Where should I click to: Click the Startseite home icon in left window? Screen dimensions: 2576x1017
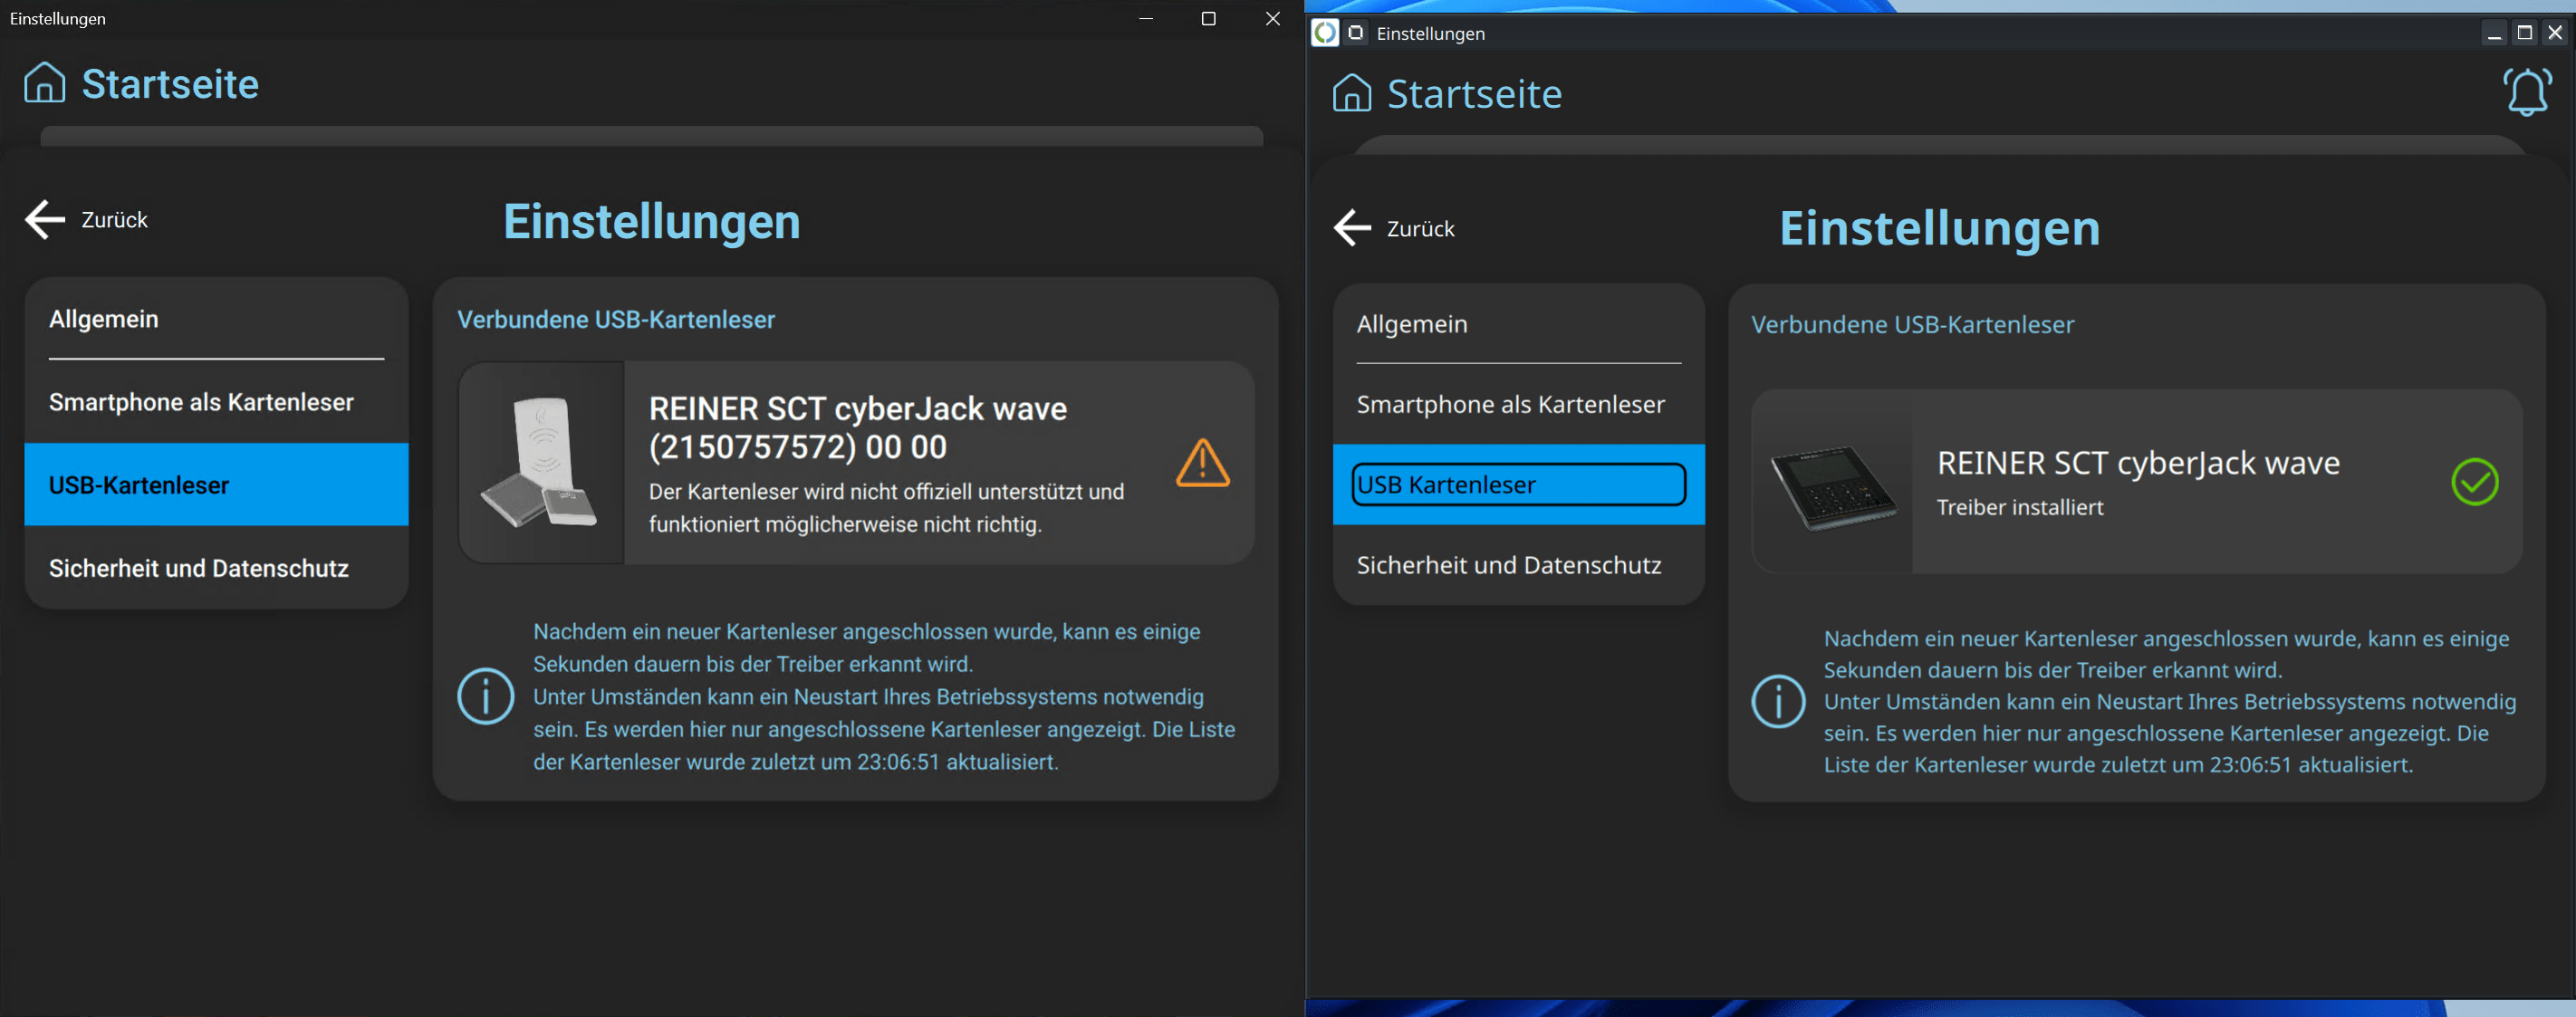pyautogui.click(x=44, y=84)
